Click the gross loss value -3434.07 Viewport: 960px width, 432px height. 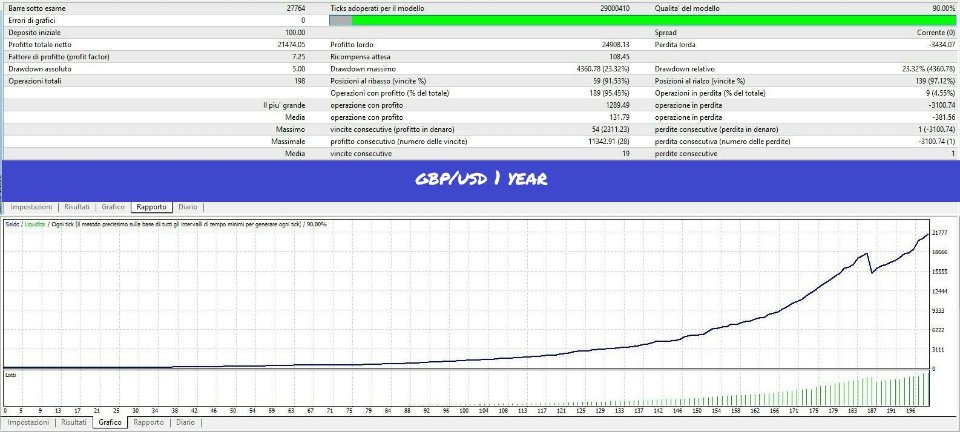point(941,45)
